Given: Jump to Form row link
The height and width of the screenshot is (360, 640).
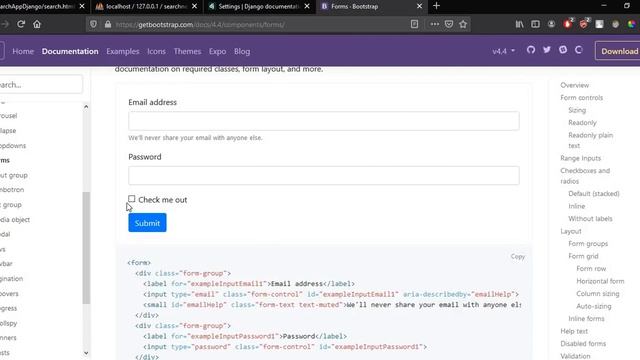Looking at the screenshot, I should coord(591,269).
